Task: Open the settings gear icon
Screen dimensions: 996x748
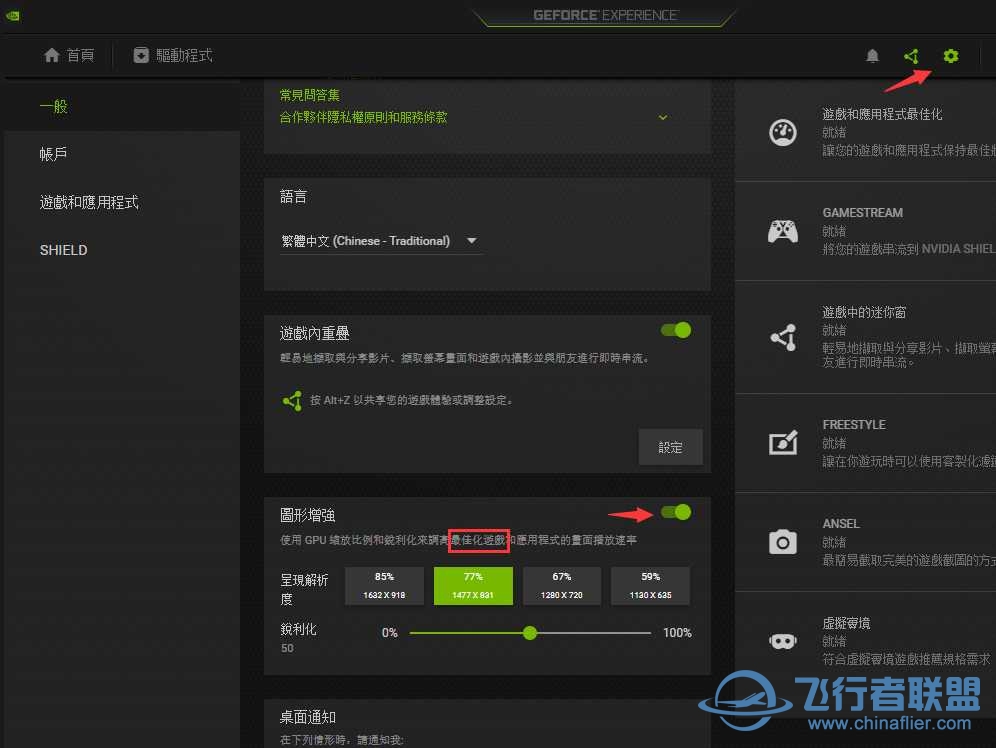Action: click(950, 56)
